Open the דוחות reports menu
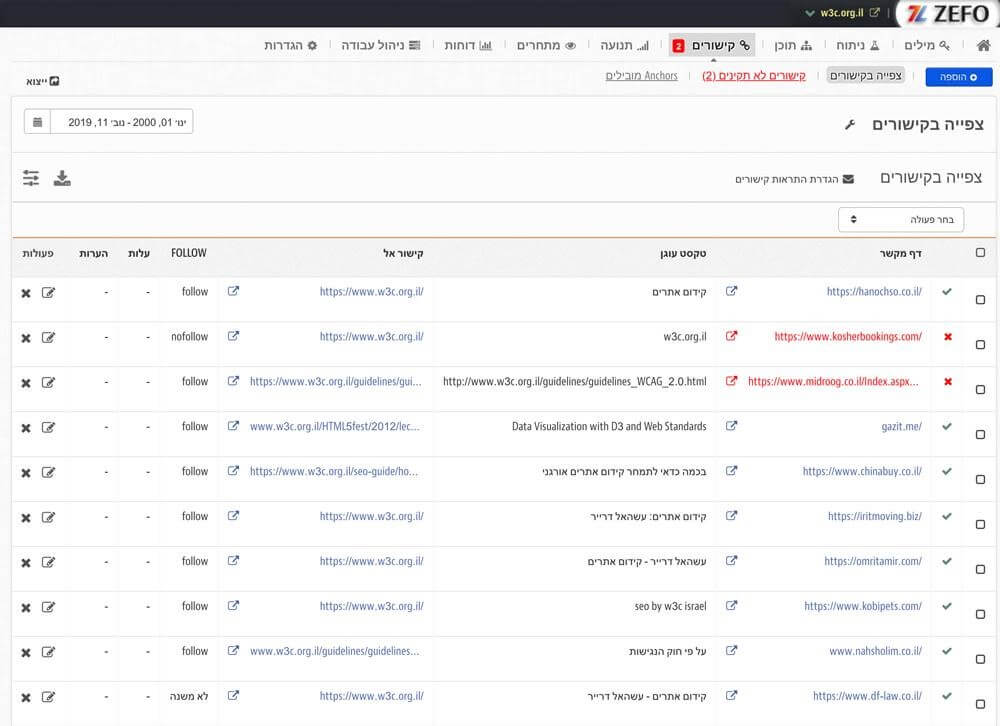1000x726 pixels. [467, 45]
